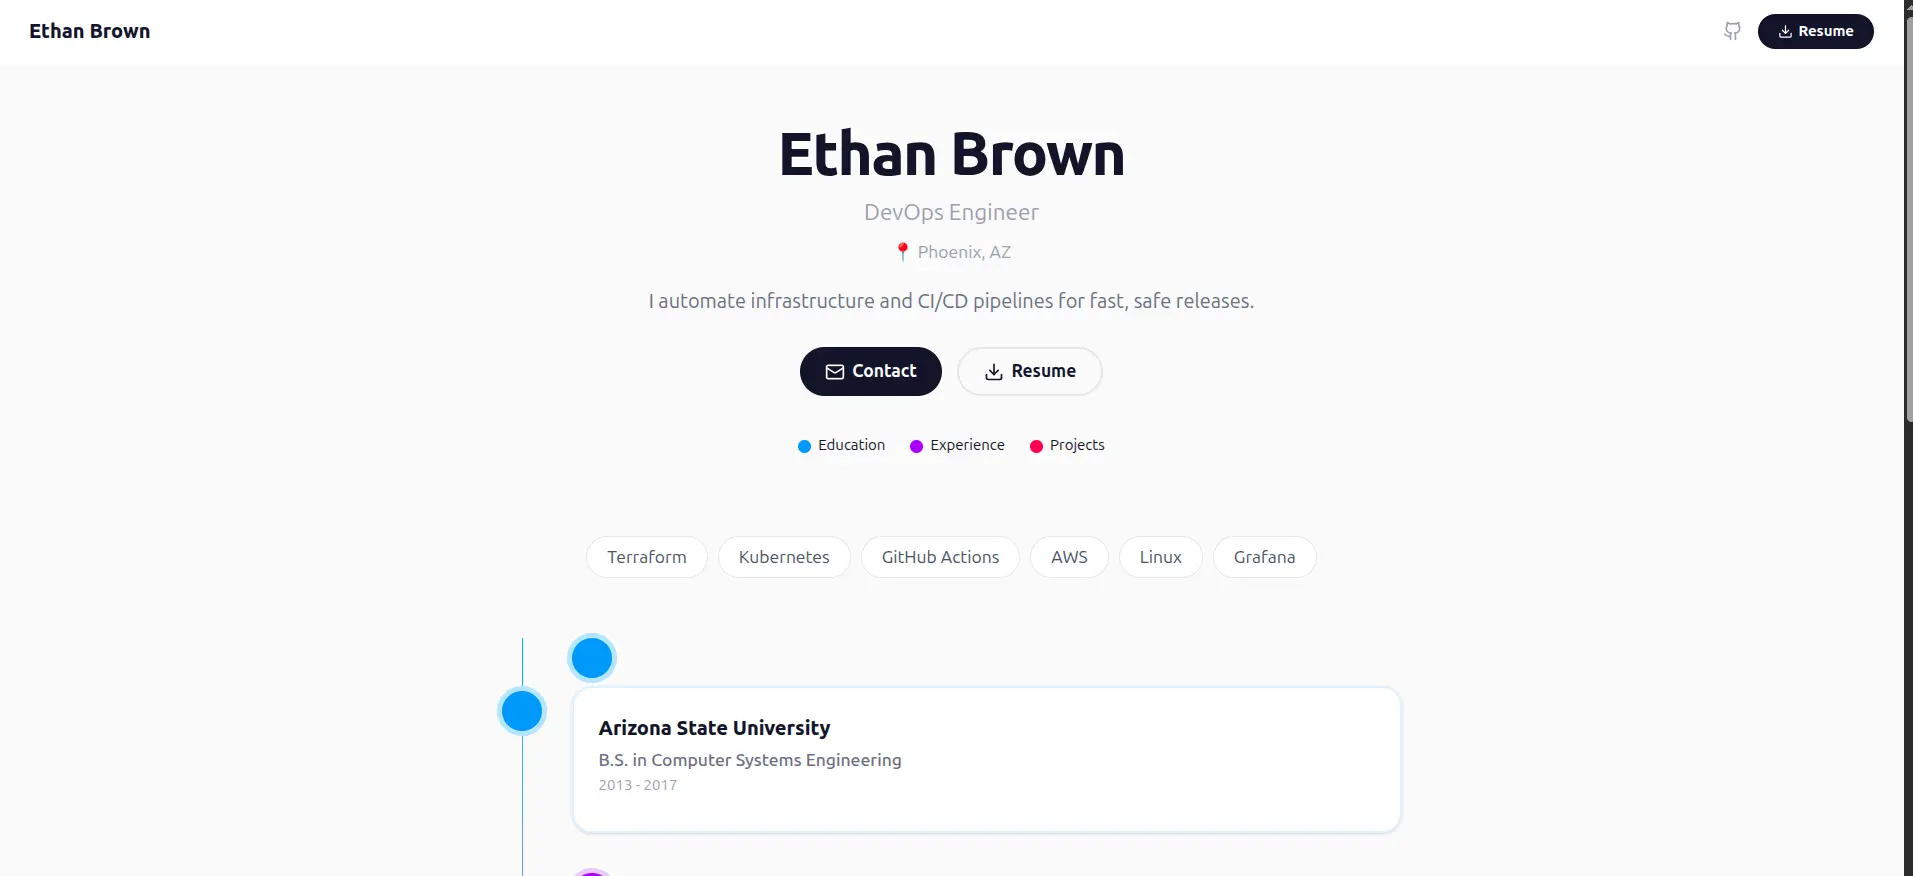Select the Kubernetes skill tag
Viewport: 1913px width, 876px height.
(x=784, y=558)
